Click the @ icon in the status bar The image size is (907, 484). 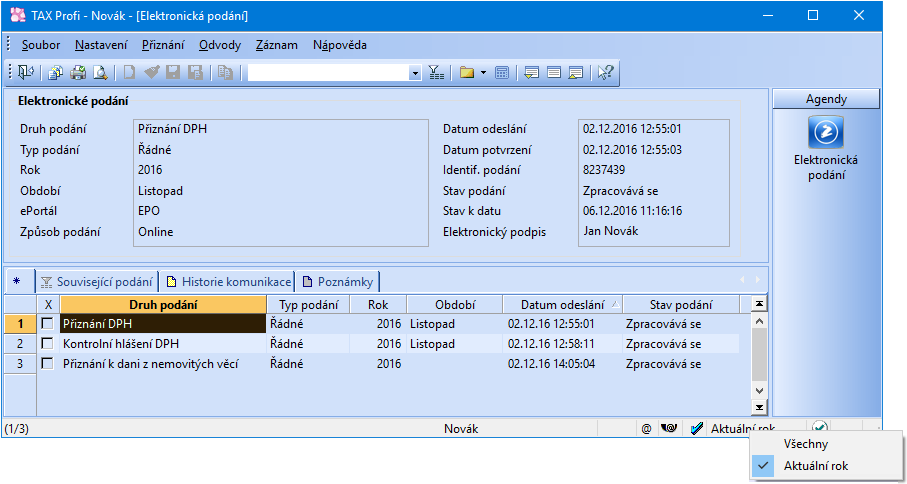tap(647, 428)
